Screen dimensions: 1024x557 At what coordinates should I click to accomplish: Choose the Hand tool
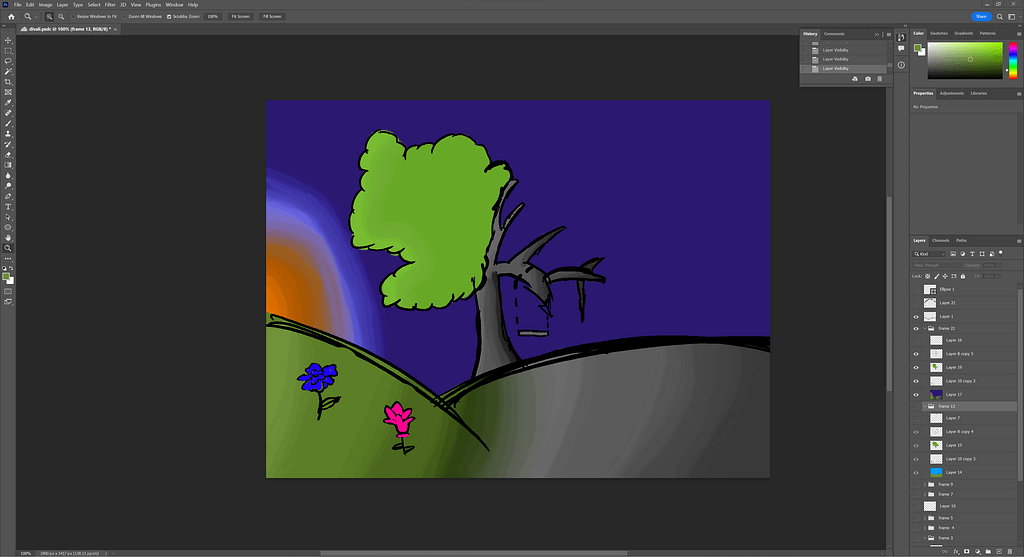8,237
